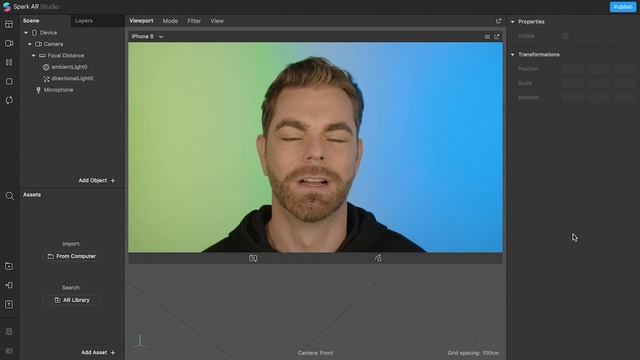This screenshot has height=360, width=640.
Task: Click Add Object in the Scene panel
Action: (97, 180)
